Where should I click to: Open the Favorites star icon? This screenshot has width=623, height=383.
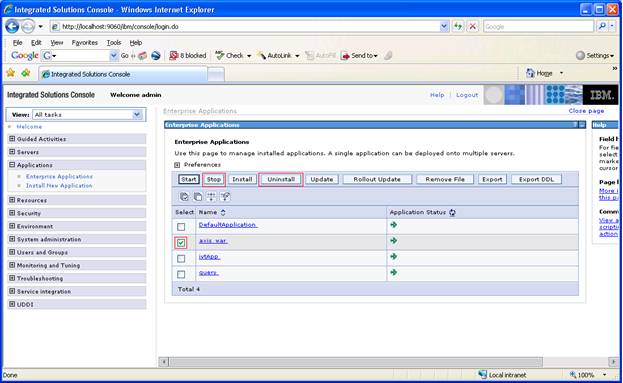(x=11, y=73)
